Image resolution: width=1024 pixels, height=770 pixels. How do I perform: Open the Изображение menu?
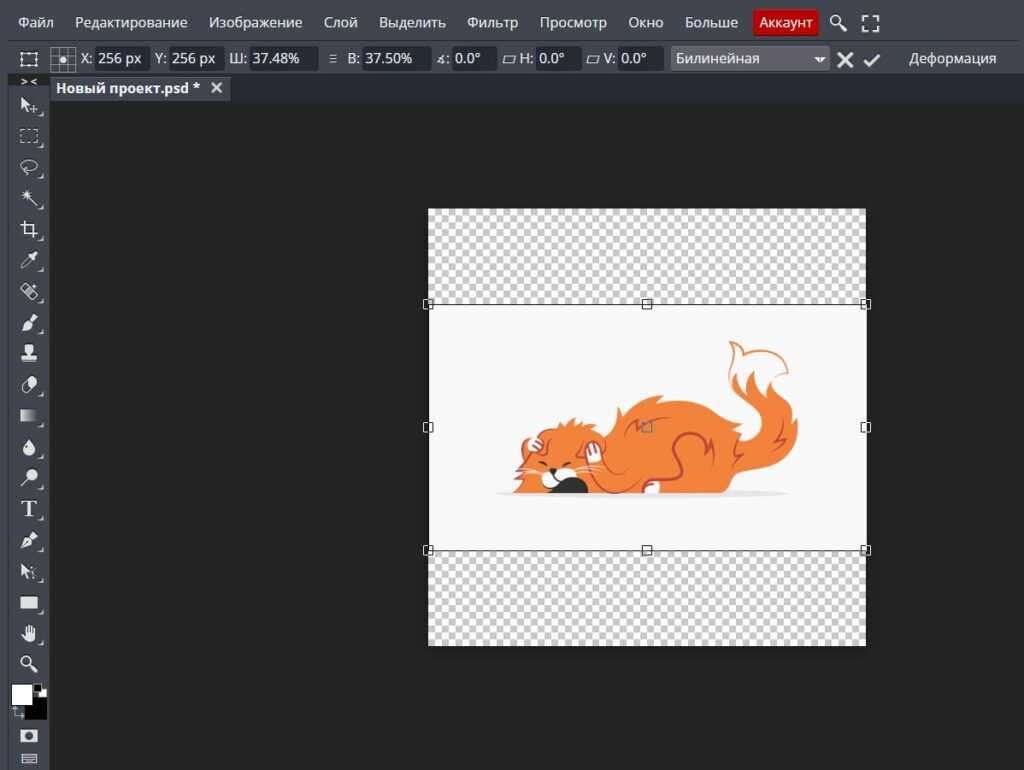(256, 22)
